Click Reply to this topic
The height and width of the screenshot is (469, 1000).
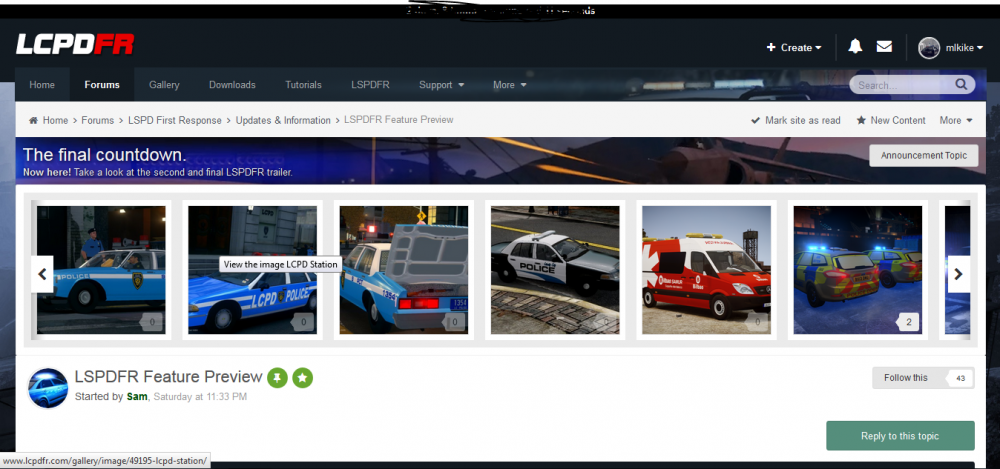[900, 436]
